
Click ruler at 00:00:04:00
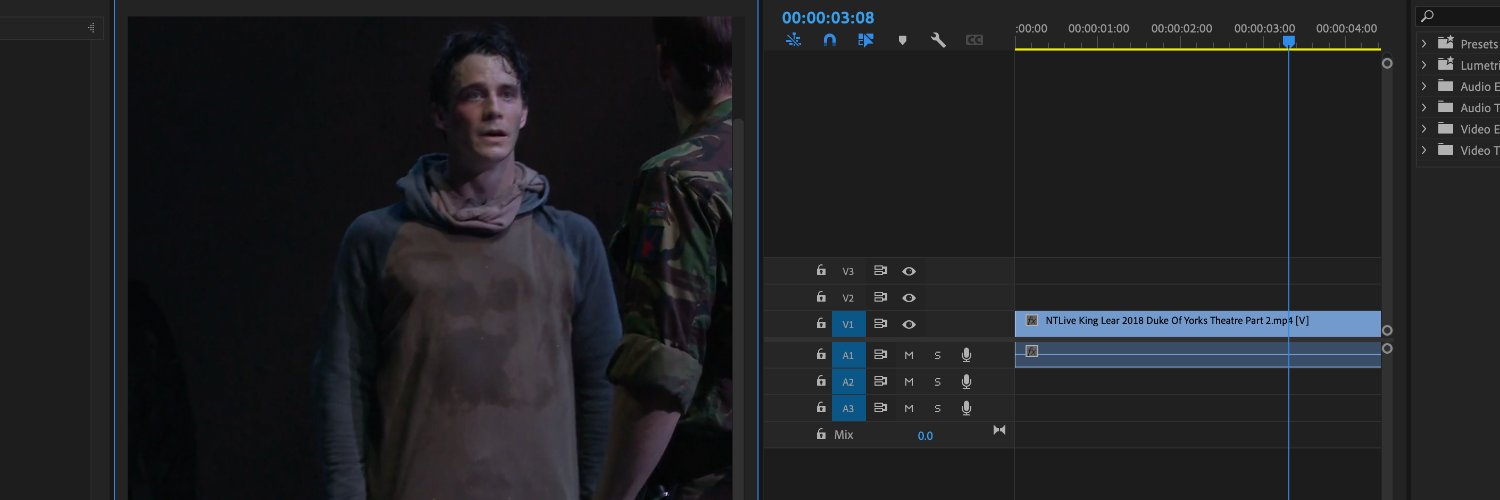[1347, 28]
